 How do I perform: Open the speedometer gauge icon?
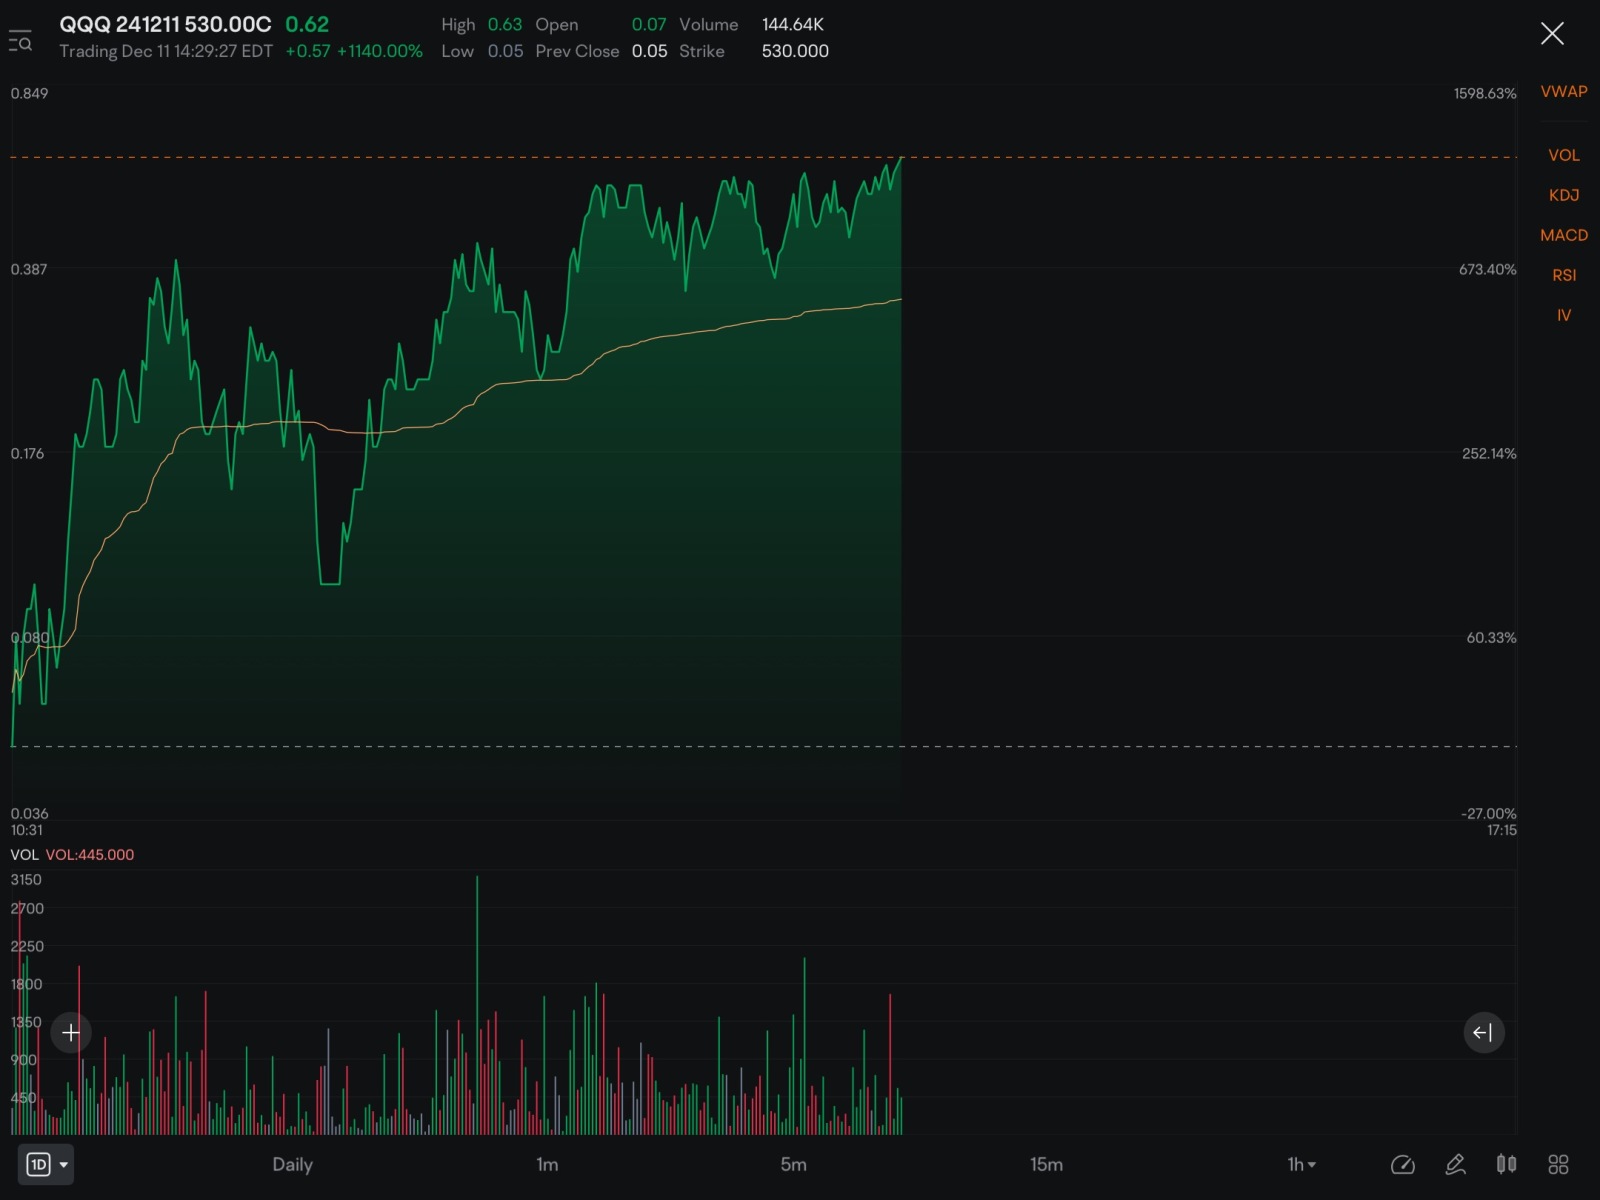pyautogui.click(x=1403, y=1164)
